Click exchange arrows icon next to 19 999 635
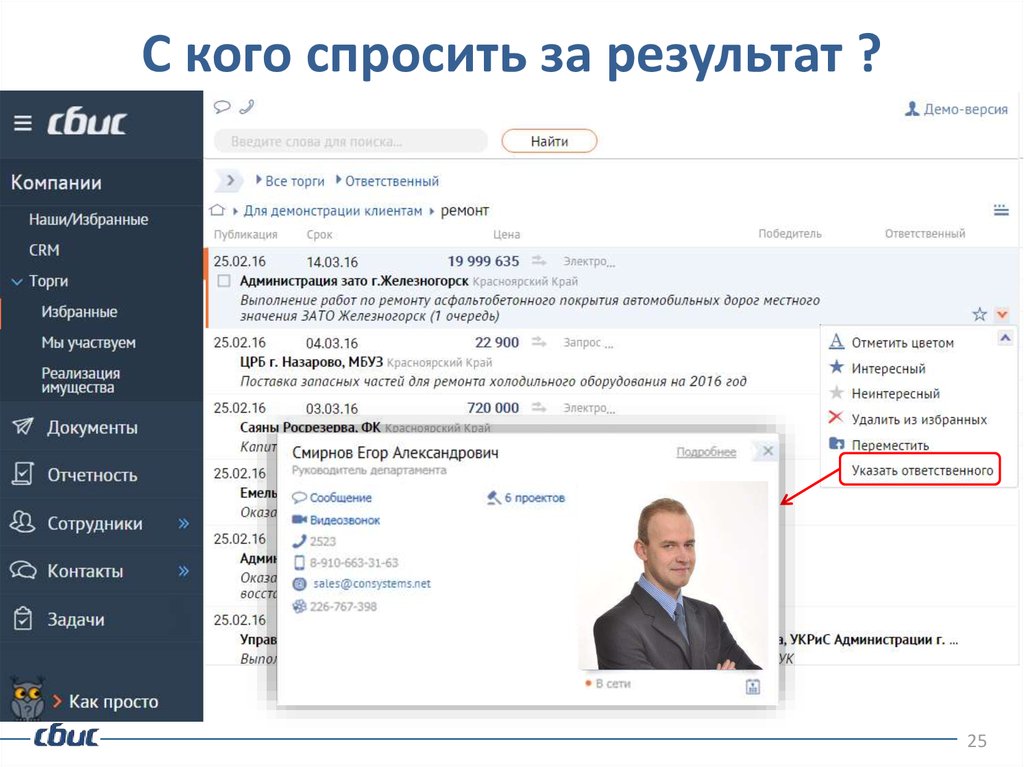This screenshot has height=767, width=1024. [539, 261]
